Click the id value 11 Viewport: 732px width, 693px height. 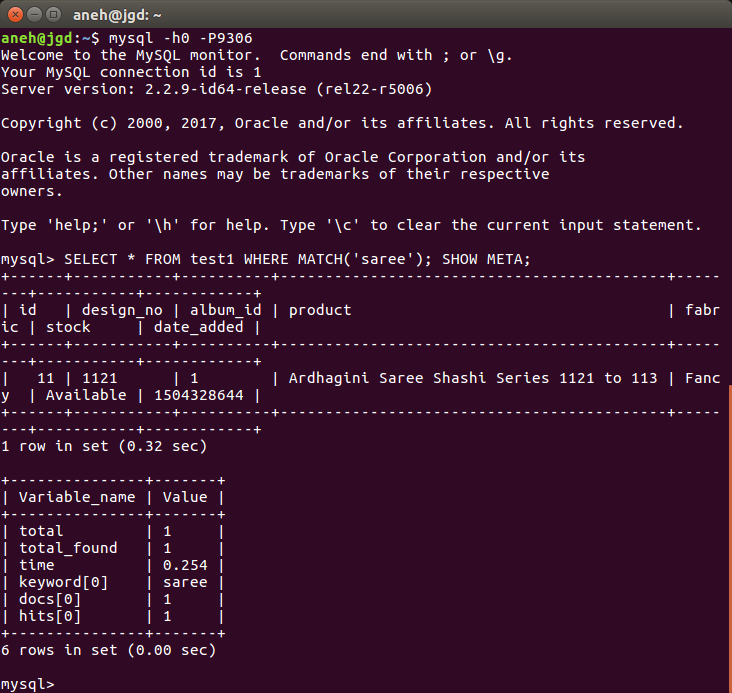(x=45, y=378)
